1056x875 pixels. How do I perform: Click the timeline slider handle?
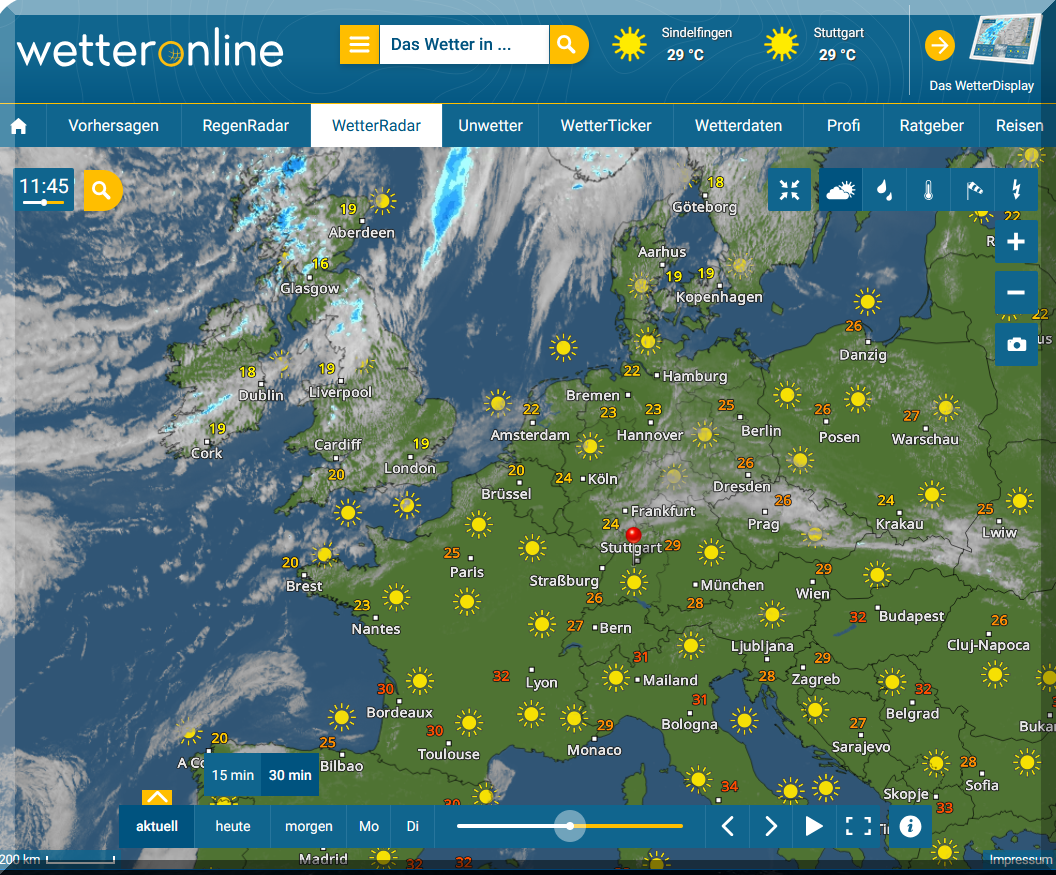click(x=570, y=826)
